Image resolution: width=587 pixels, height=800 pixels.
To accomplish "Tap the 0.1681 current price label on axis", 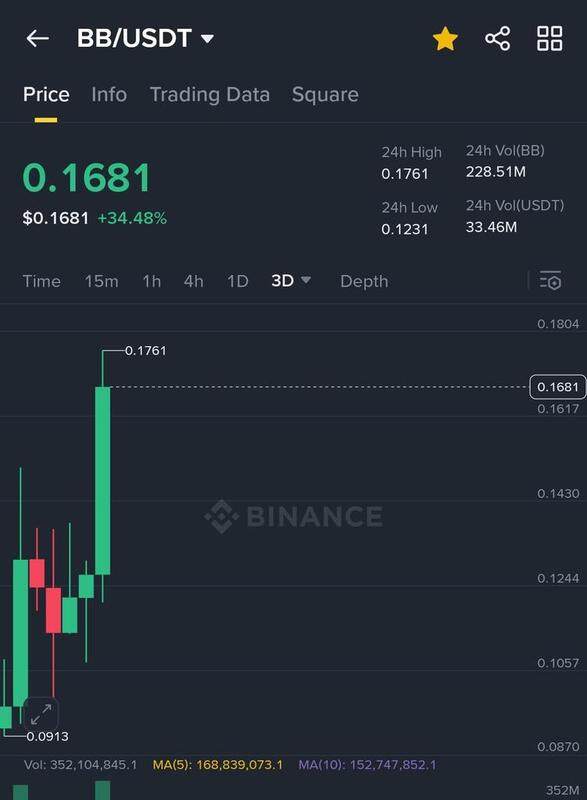I will pos(557,387).
